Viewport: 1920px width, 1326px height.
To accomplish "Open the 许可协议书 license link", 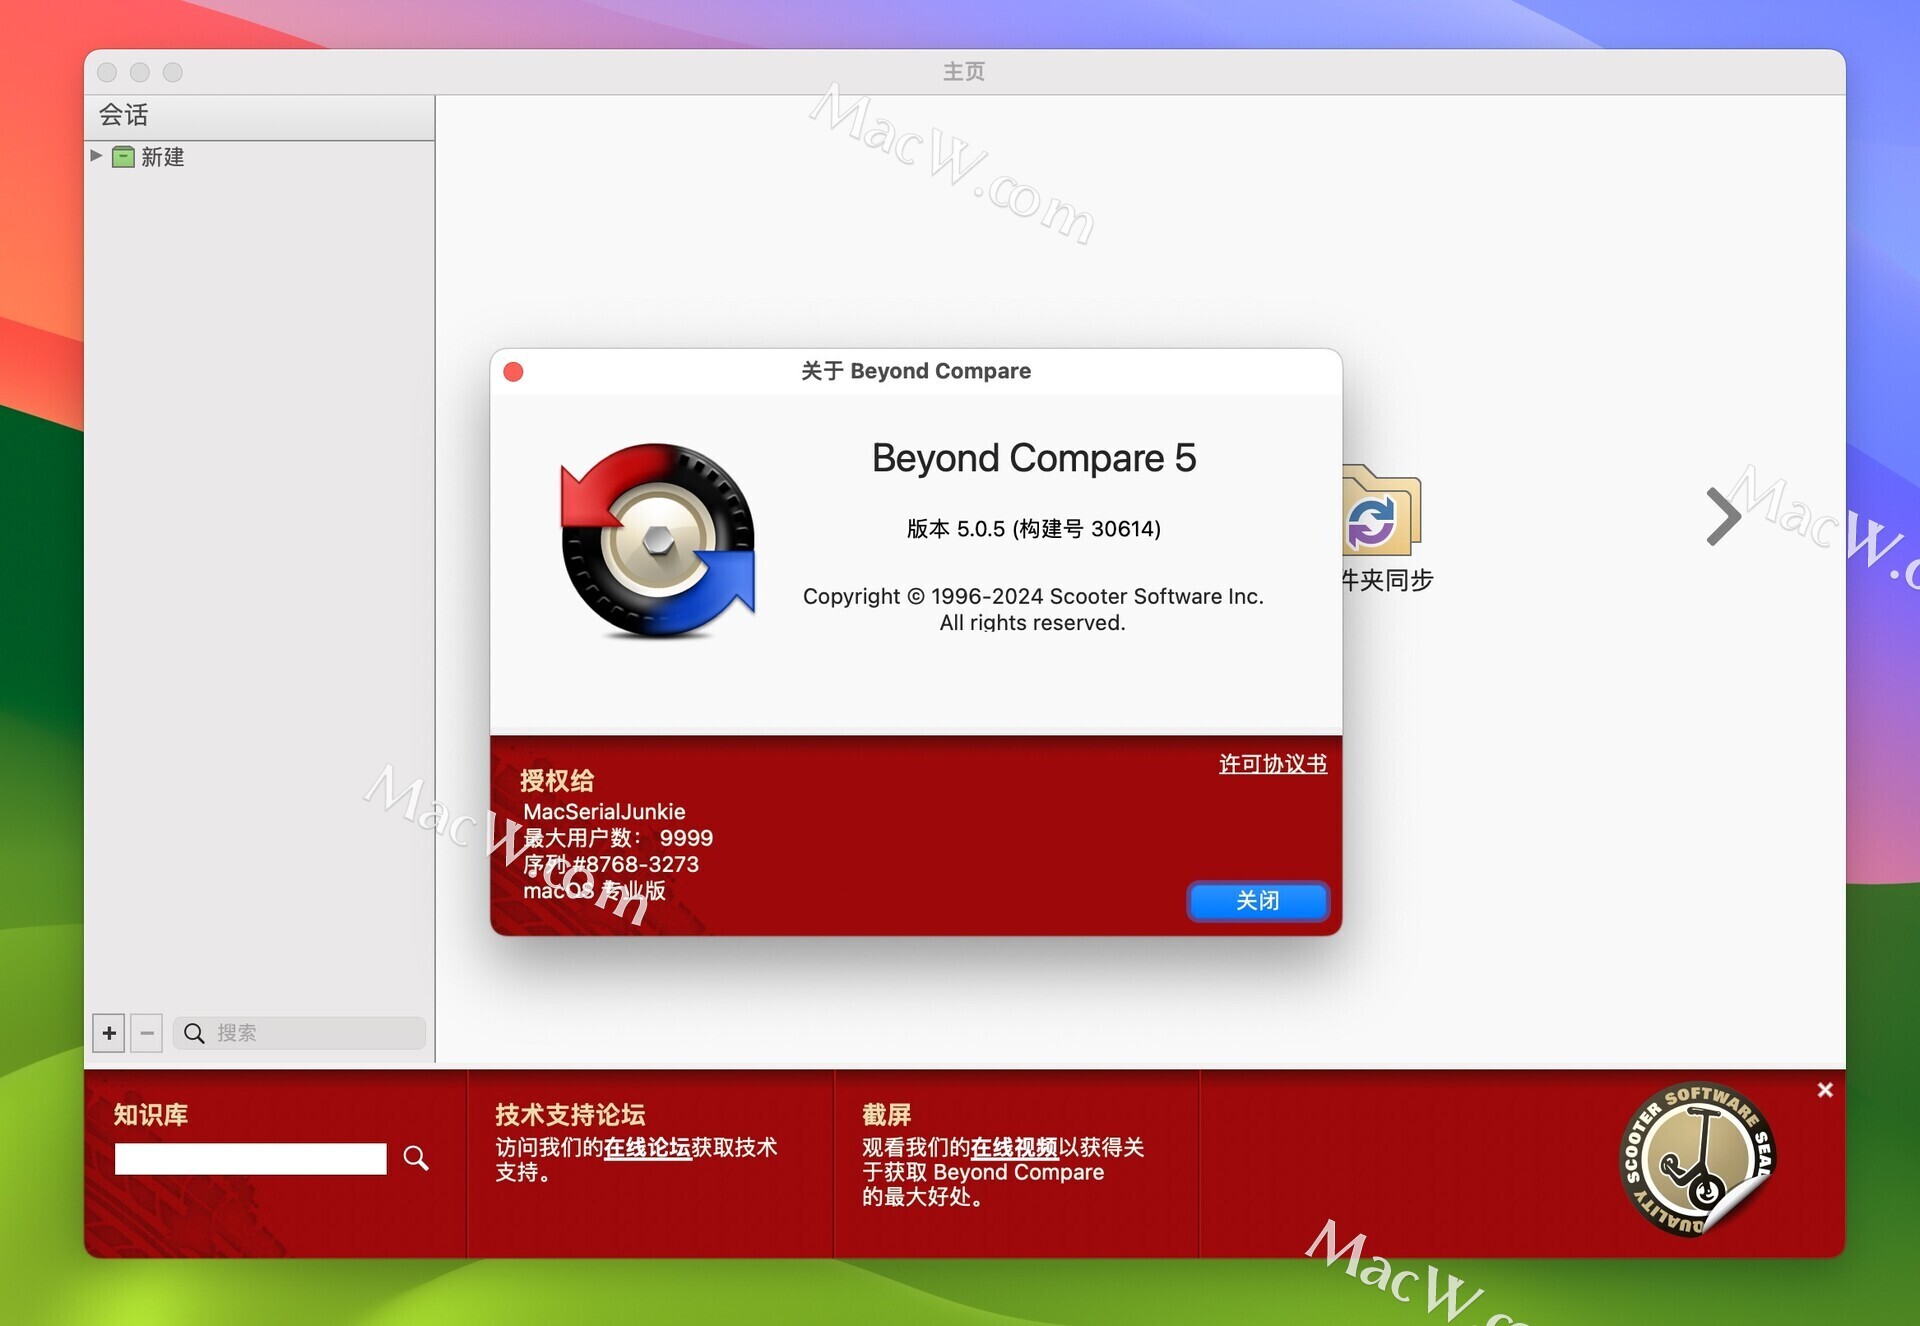I will (1272, 764).
